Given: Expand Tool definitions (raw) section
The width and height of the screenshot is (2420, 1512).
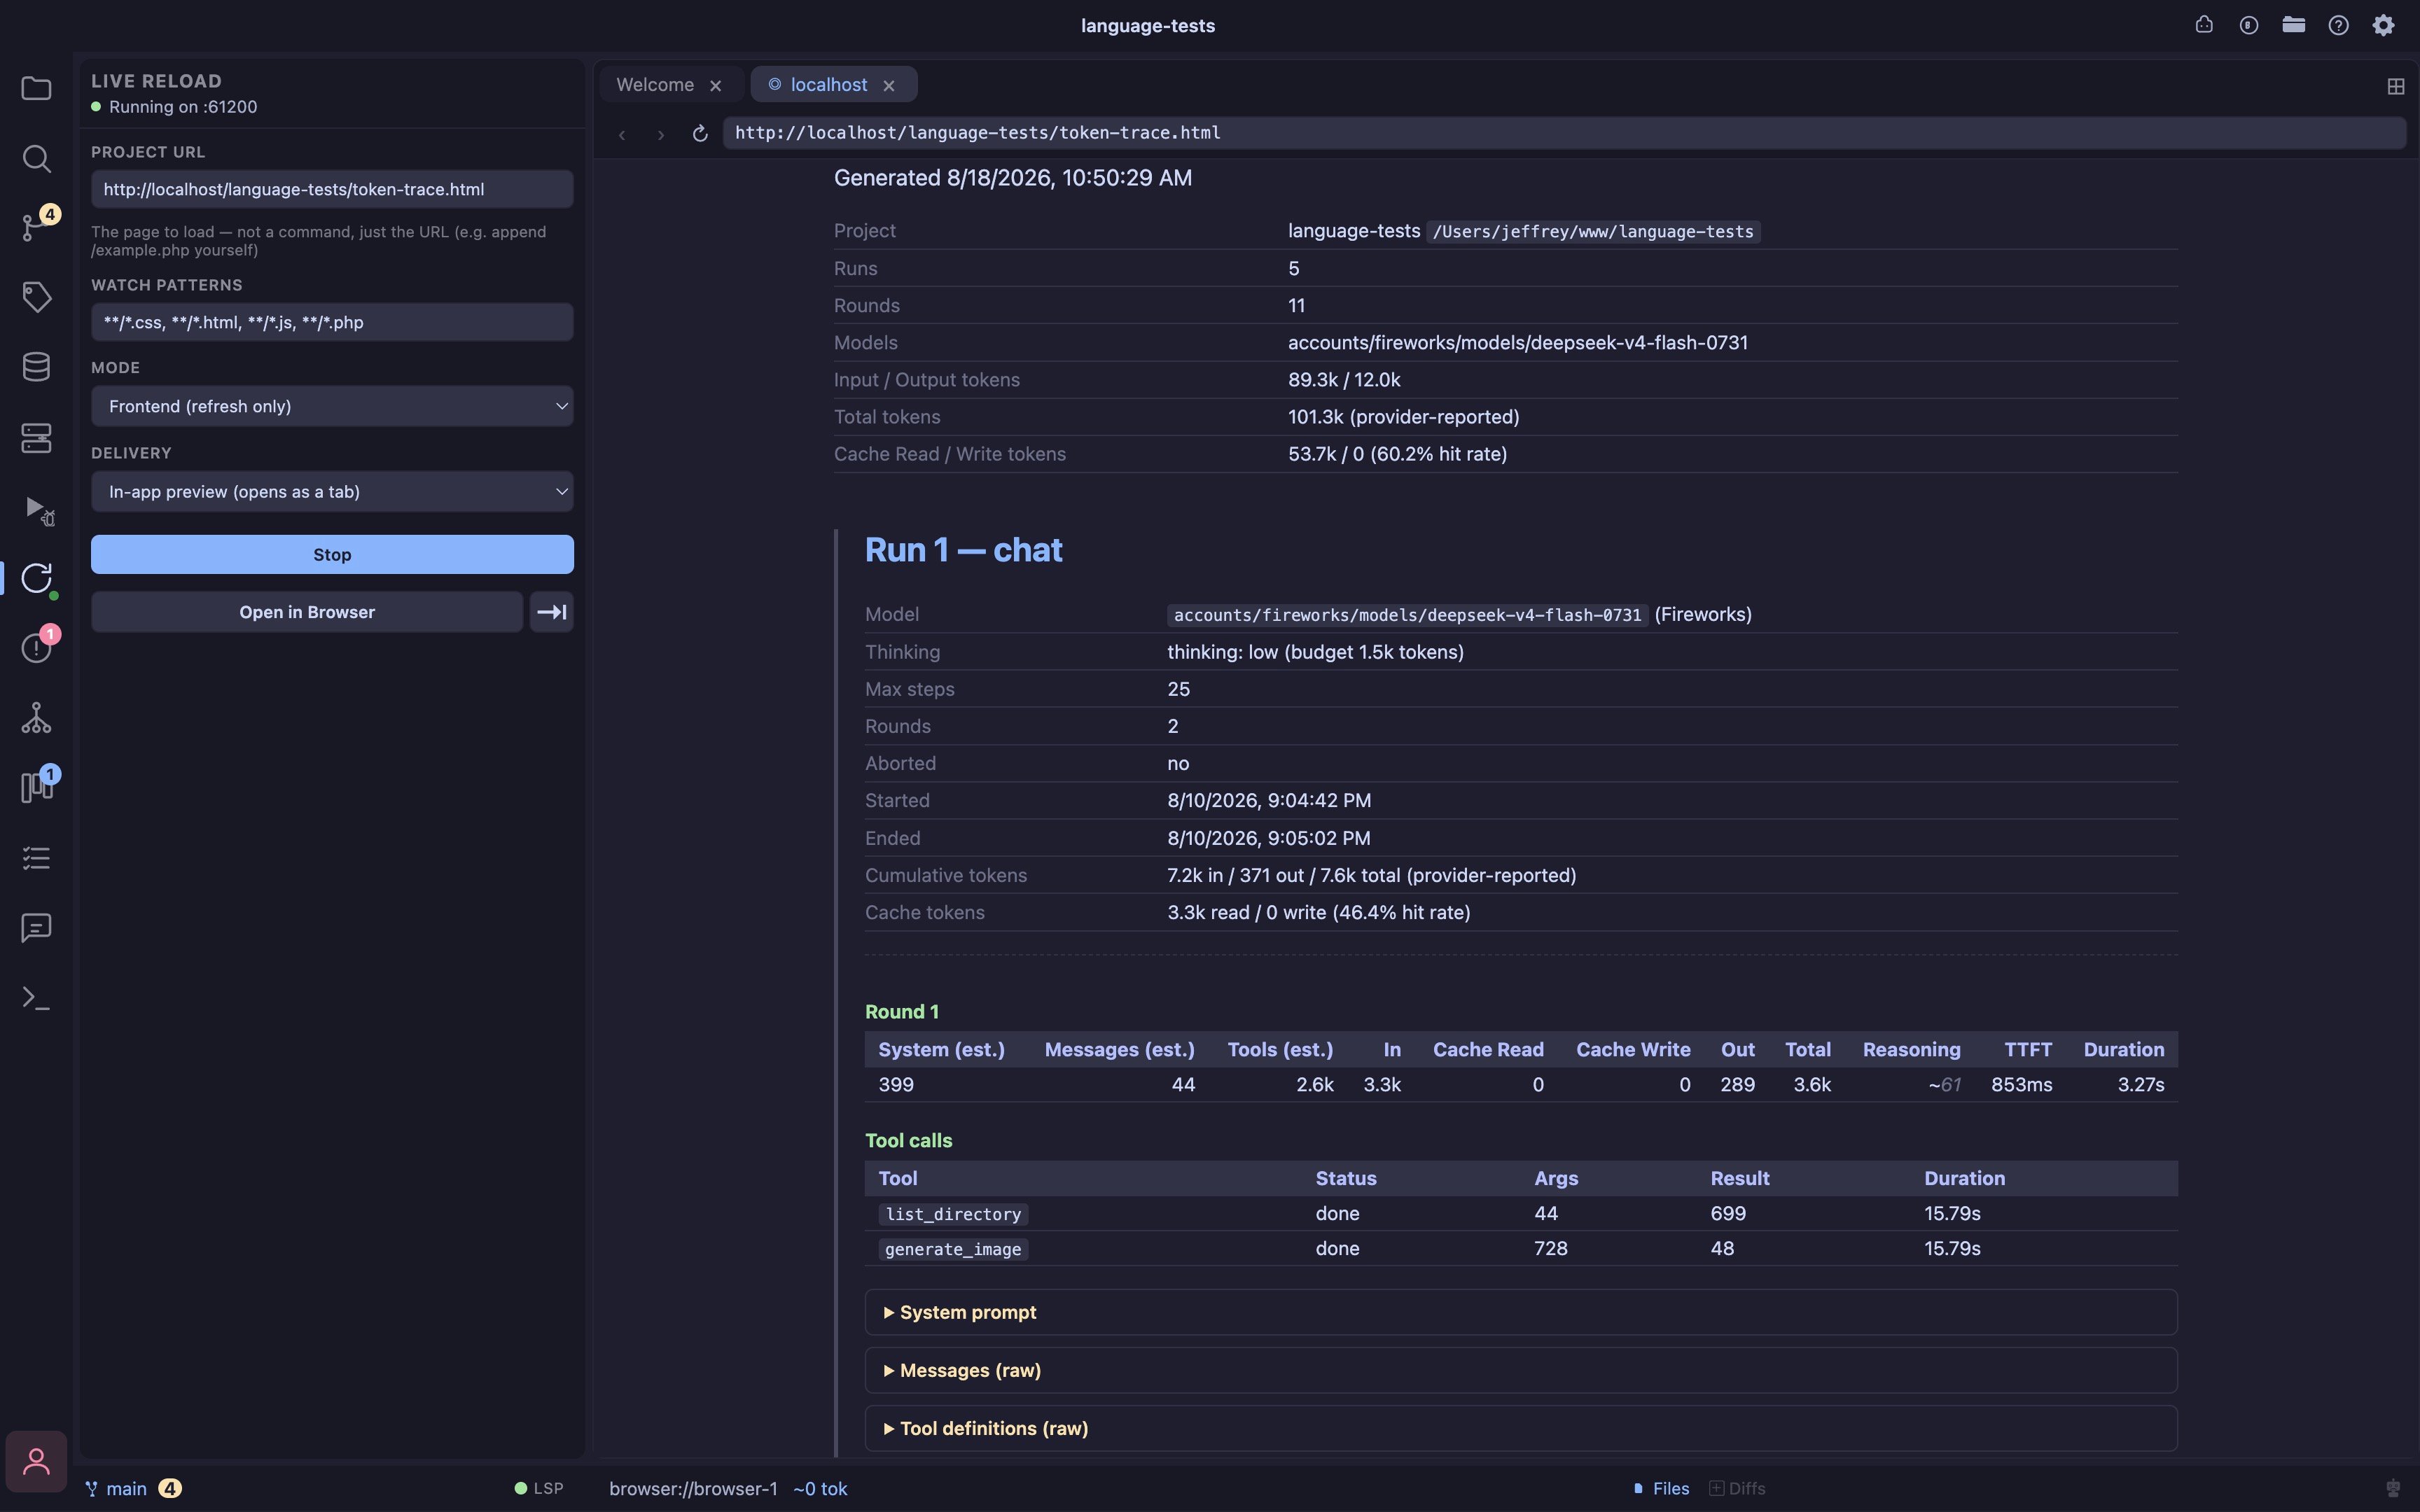Looking at the screenshot, I should click(1520, 1428).
